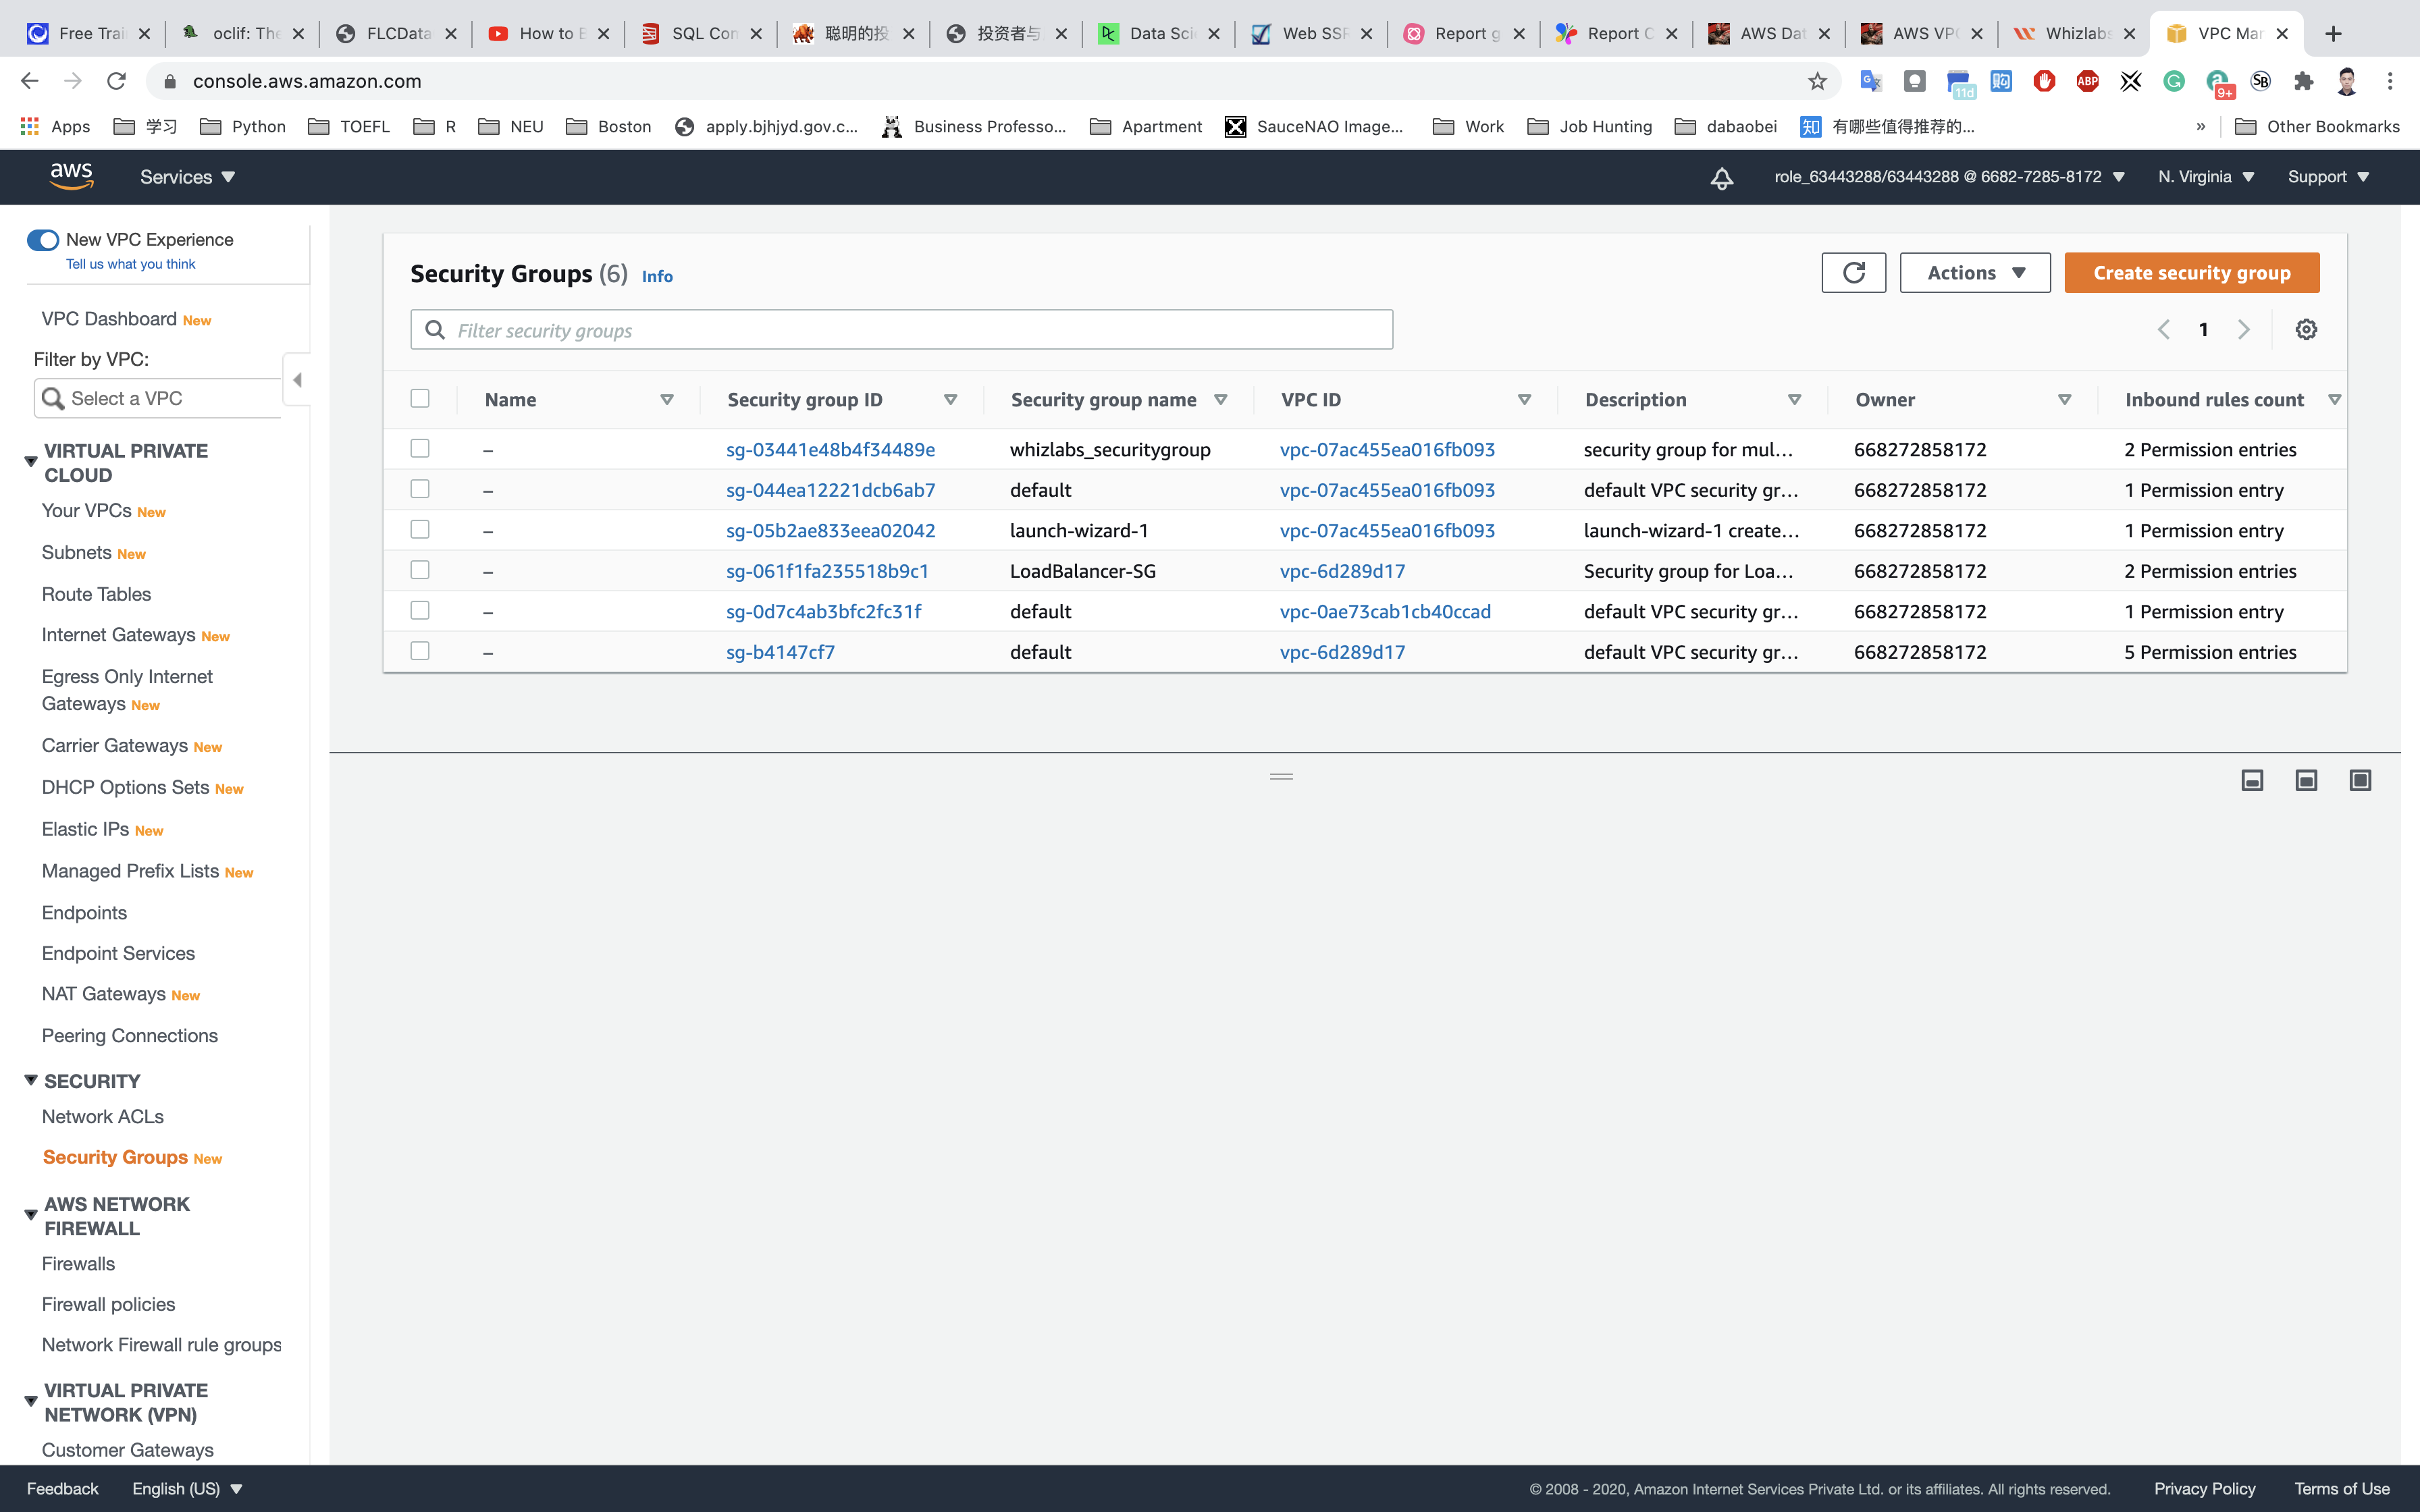This screenshot has width=2420, height=1512.
Task: Open the Services menu
Action: (x=187, y=177)
